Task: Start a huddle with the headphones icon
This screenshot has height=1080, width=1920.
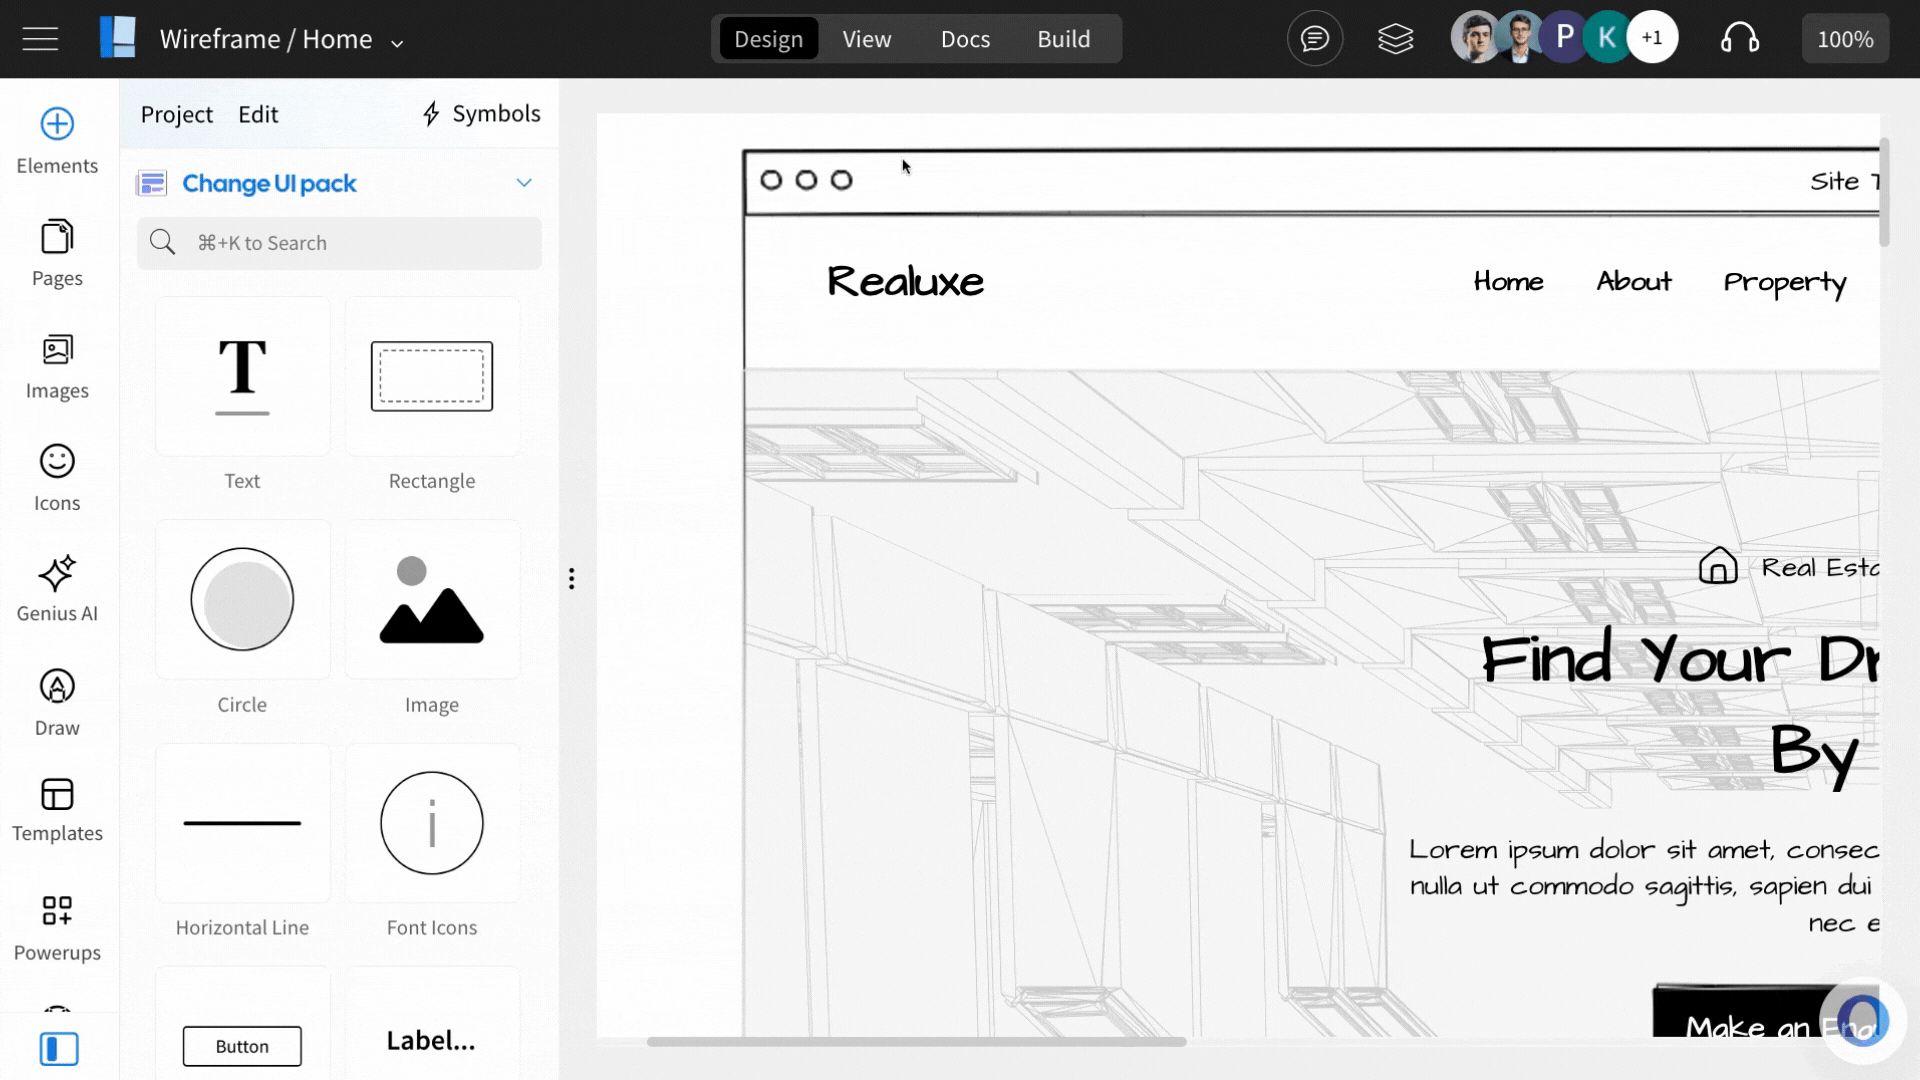Action: click(x=1740, y=38)
